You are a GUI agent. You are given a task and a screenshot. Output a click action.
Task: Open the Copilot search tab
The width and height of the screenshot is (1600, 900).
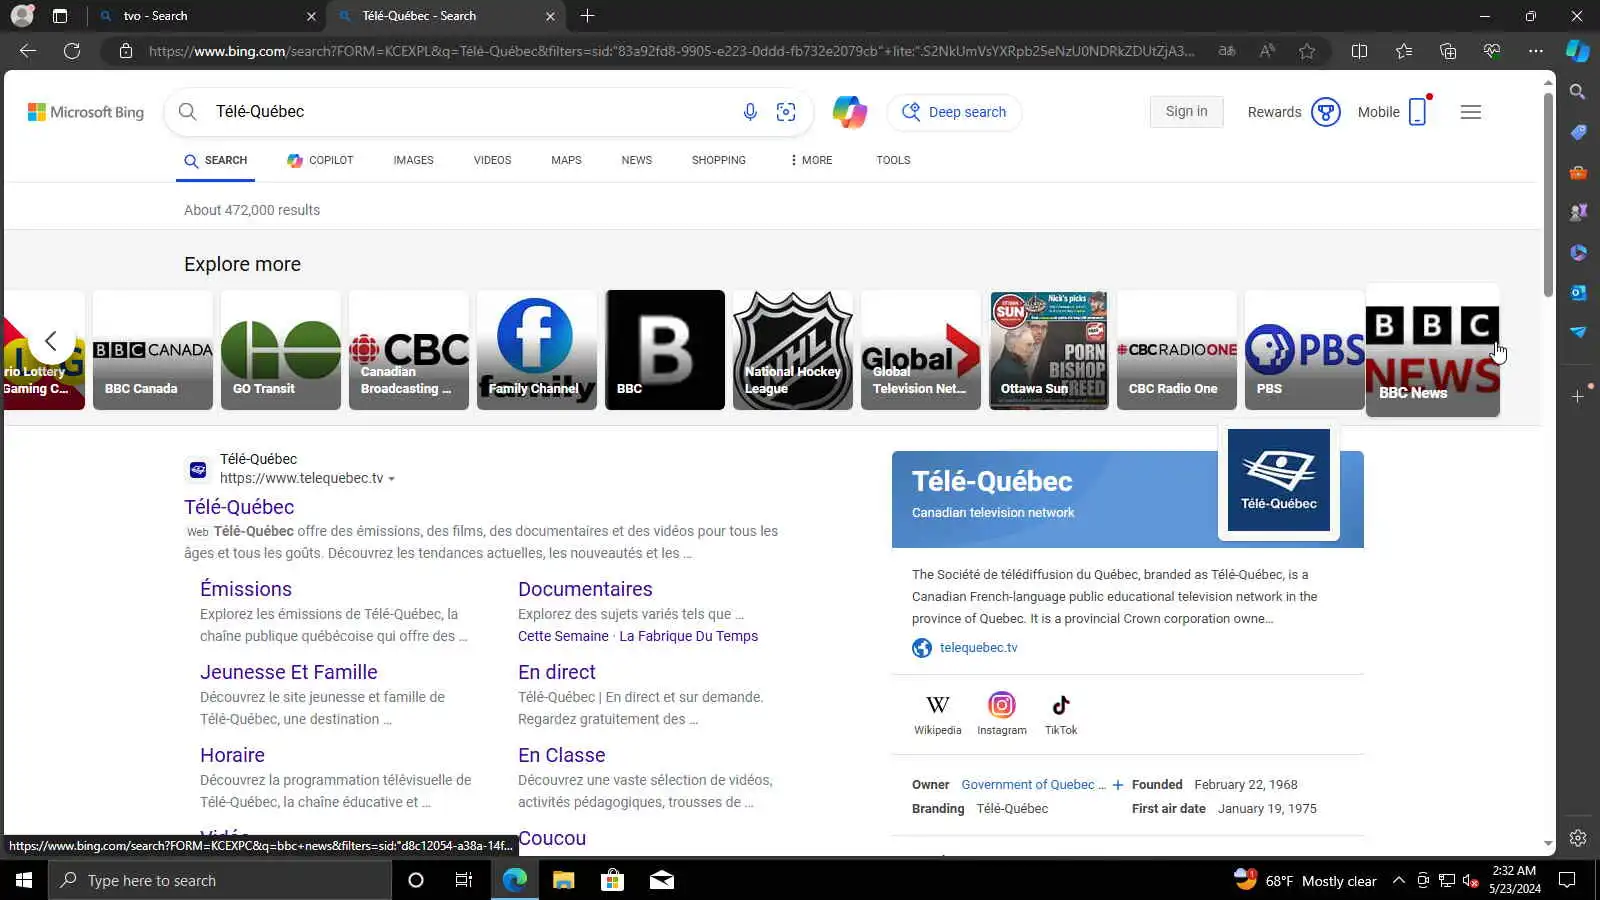coord(320,160)
